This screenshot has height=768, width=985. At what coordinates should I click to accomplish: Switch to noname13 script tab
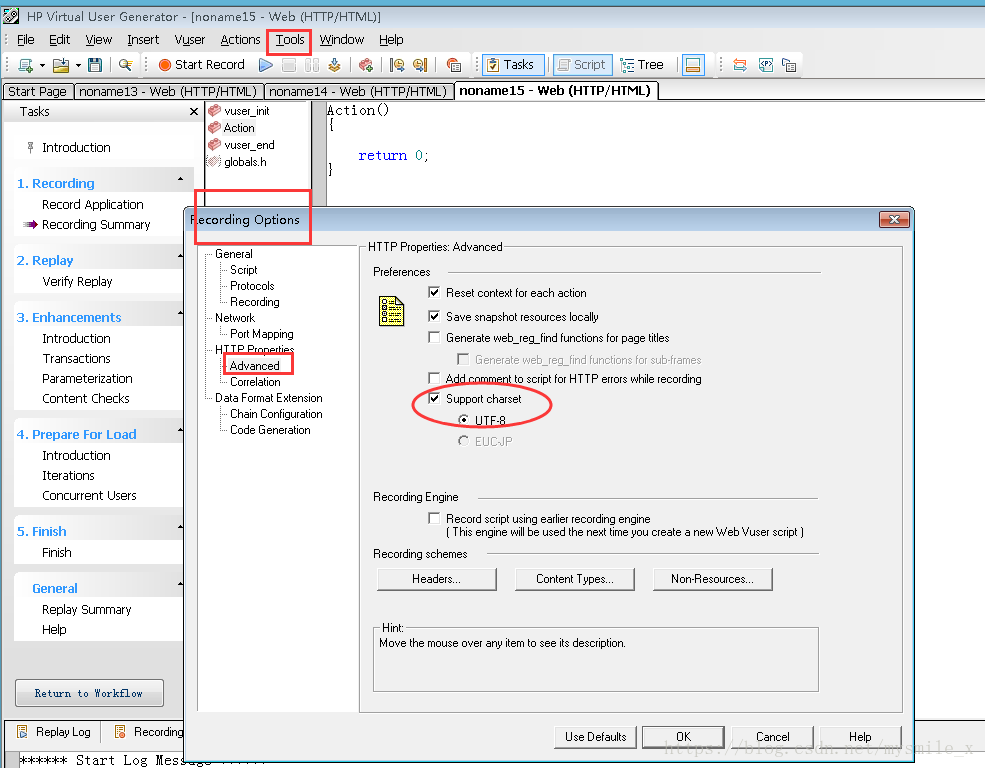coord(168,92)
